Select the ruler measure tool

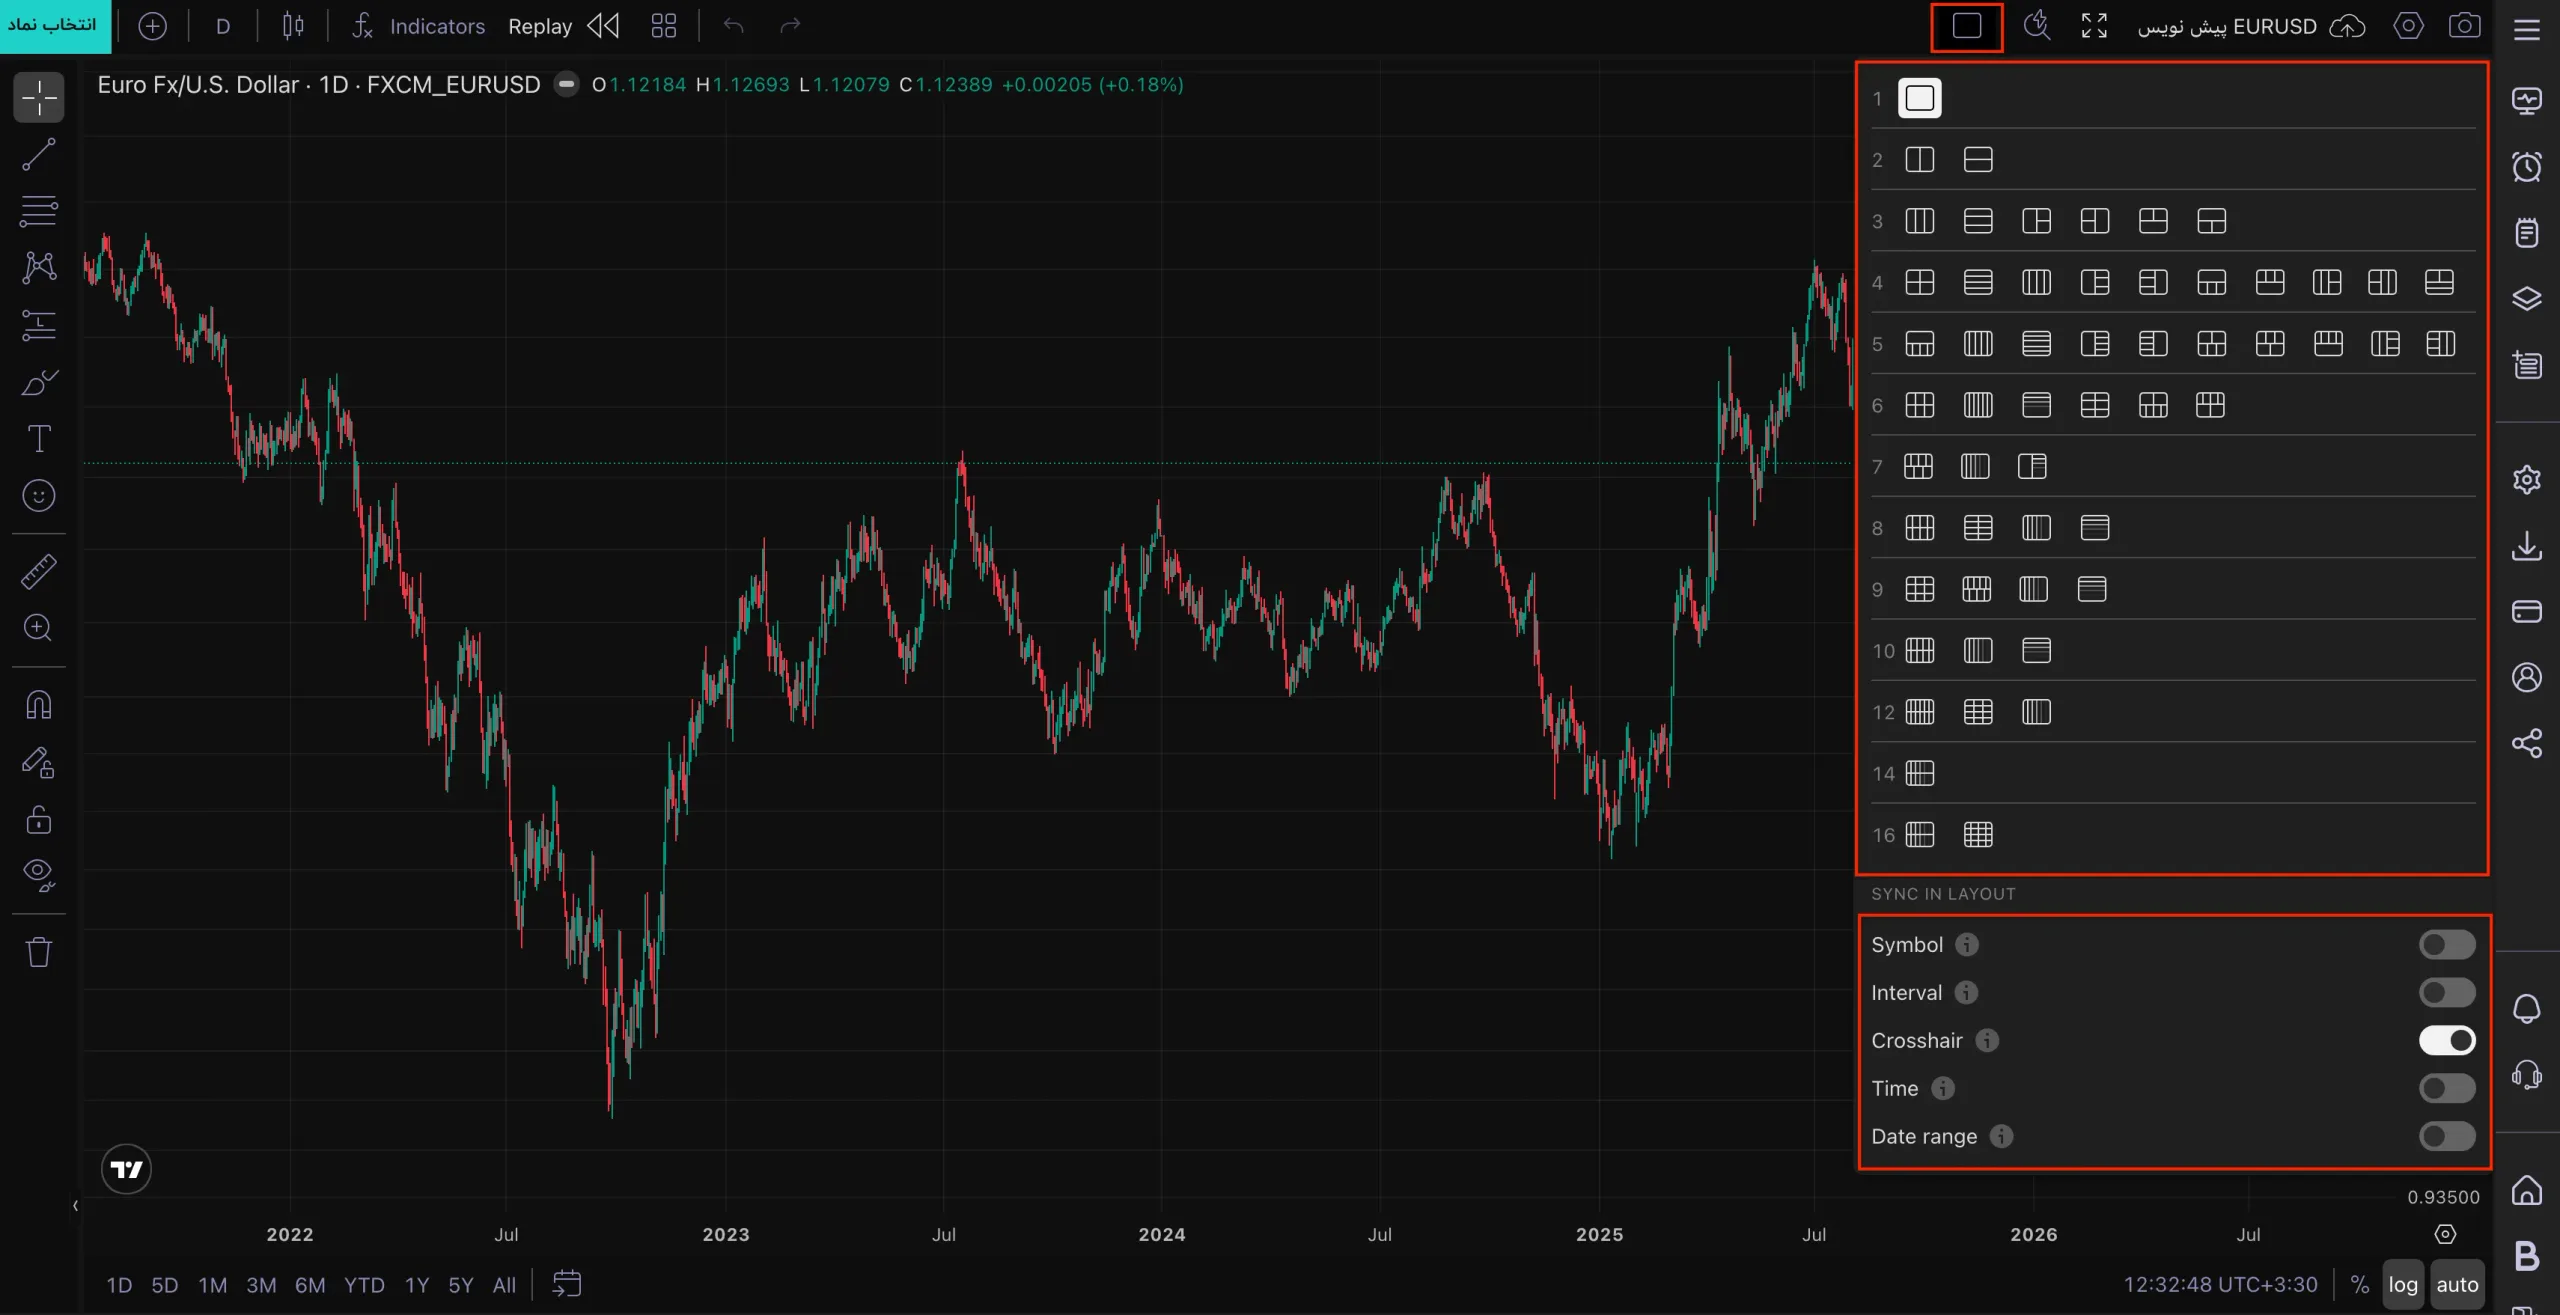pyautogui.click(x=39, y=571)
